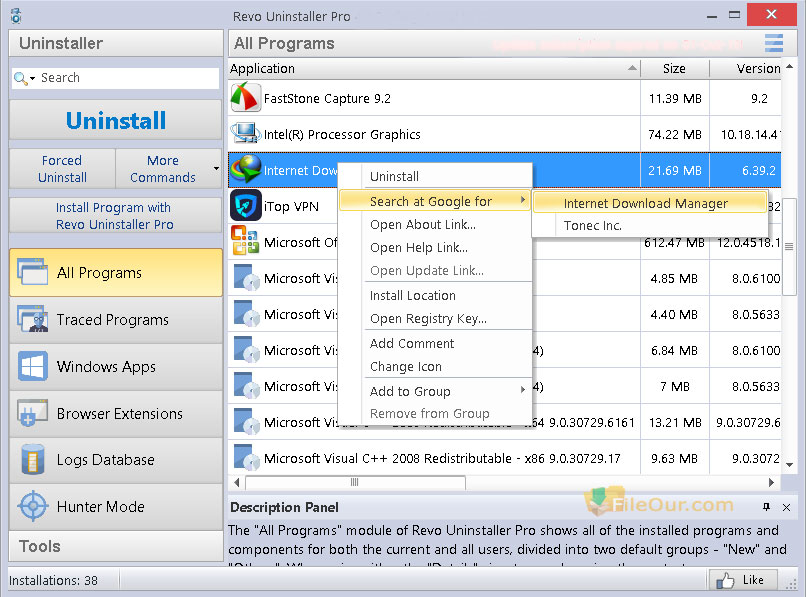
Task: Click the Windows Apps logo icon
Action: click(32, 366)
